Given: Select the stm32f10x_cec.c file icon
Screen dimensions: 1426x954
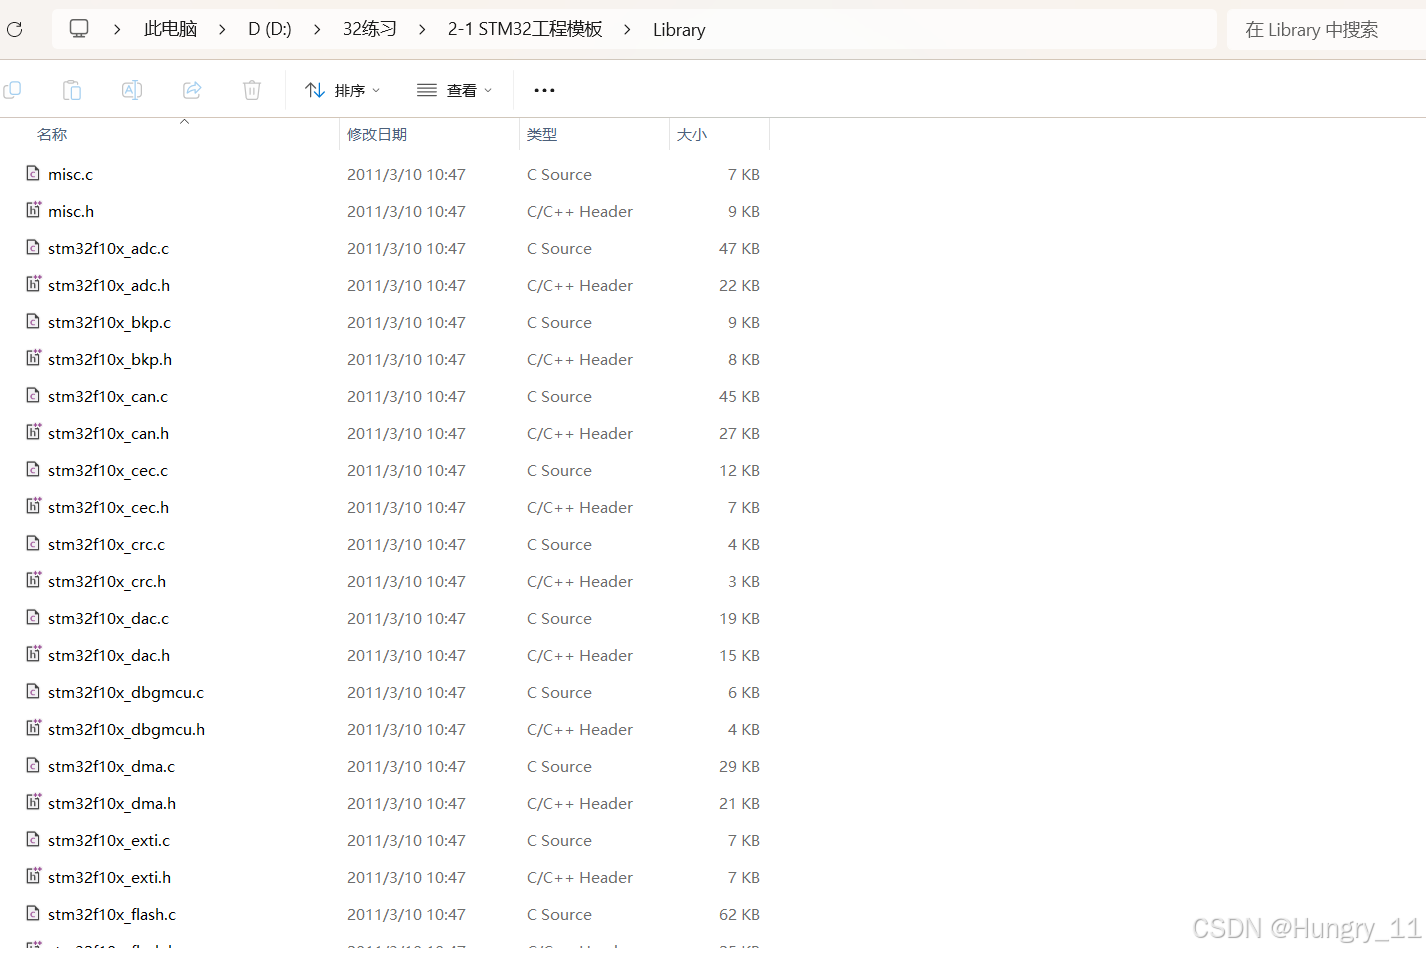Looking at the screenshot, I should [x=33, y=469].
